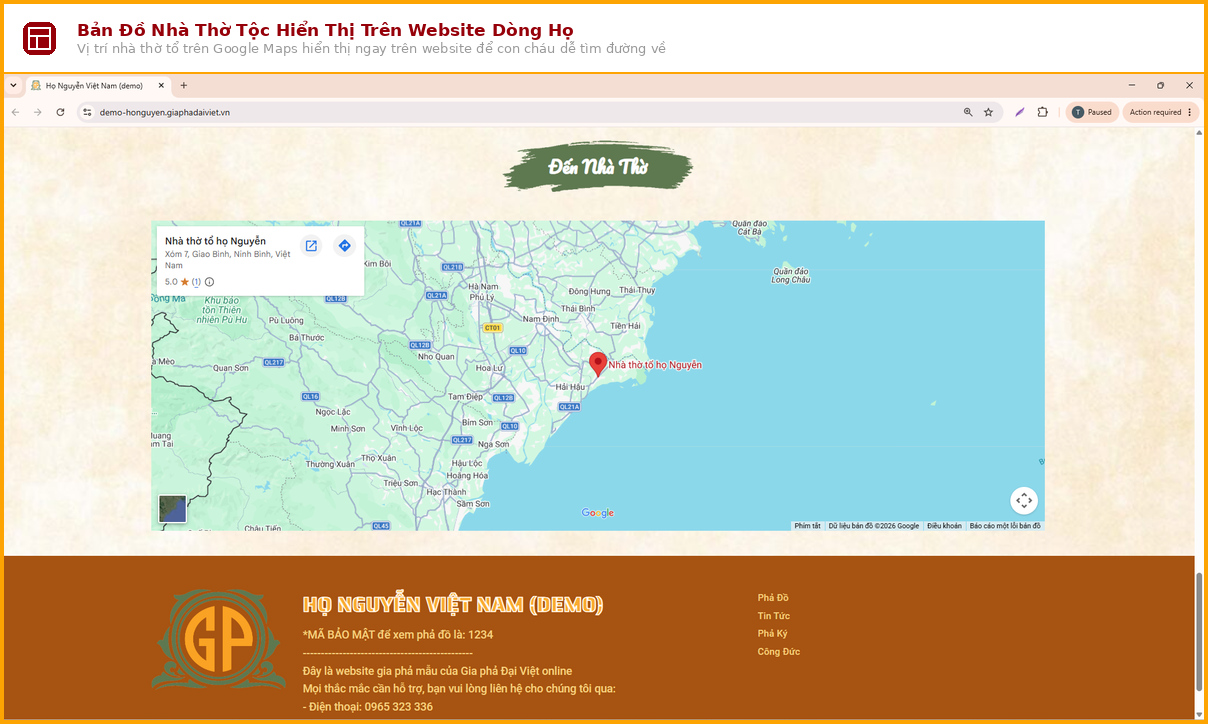
Task: Click the purple pen extension icon
Action: [x=1020, y=112]
